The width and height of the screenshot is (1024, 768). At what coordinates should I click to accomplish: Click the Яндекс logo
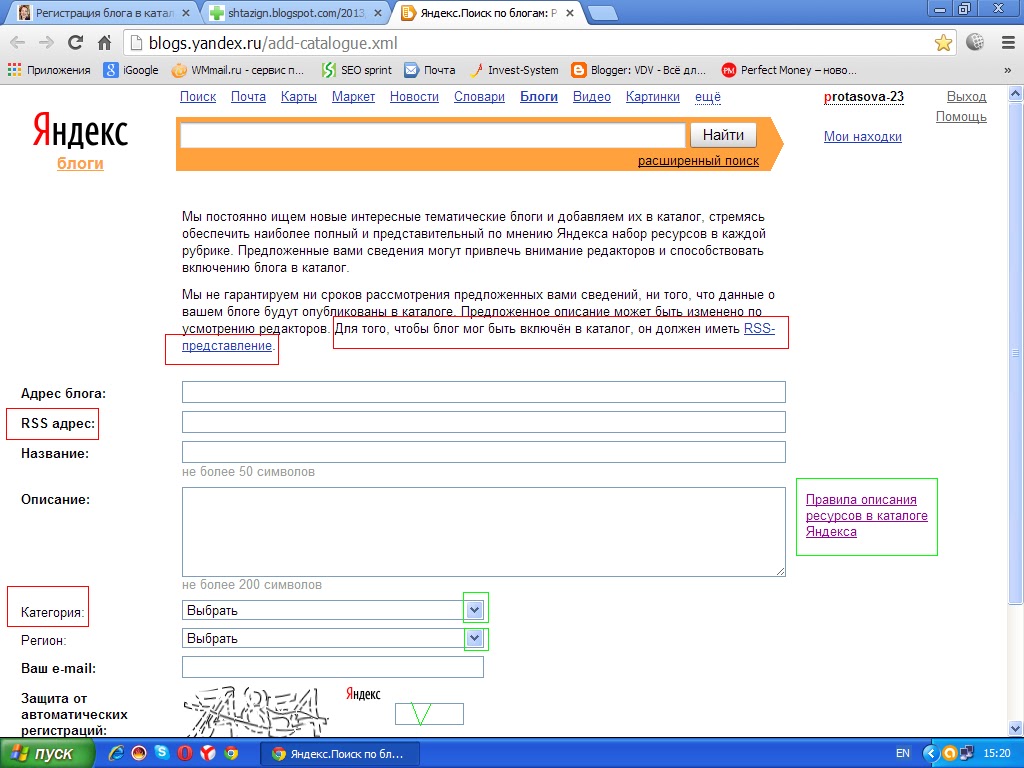point(80,131)
